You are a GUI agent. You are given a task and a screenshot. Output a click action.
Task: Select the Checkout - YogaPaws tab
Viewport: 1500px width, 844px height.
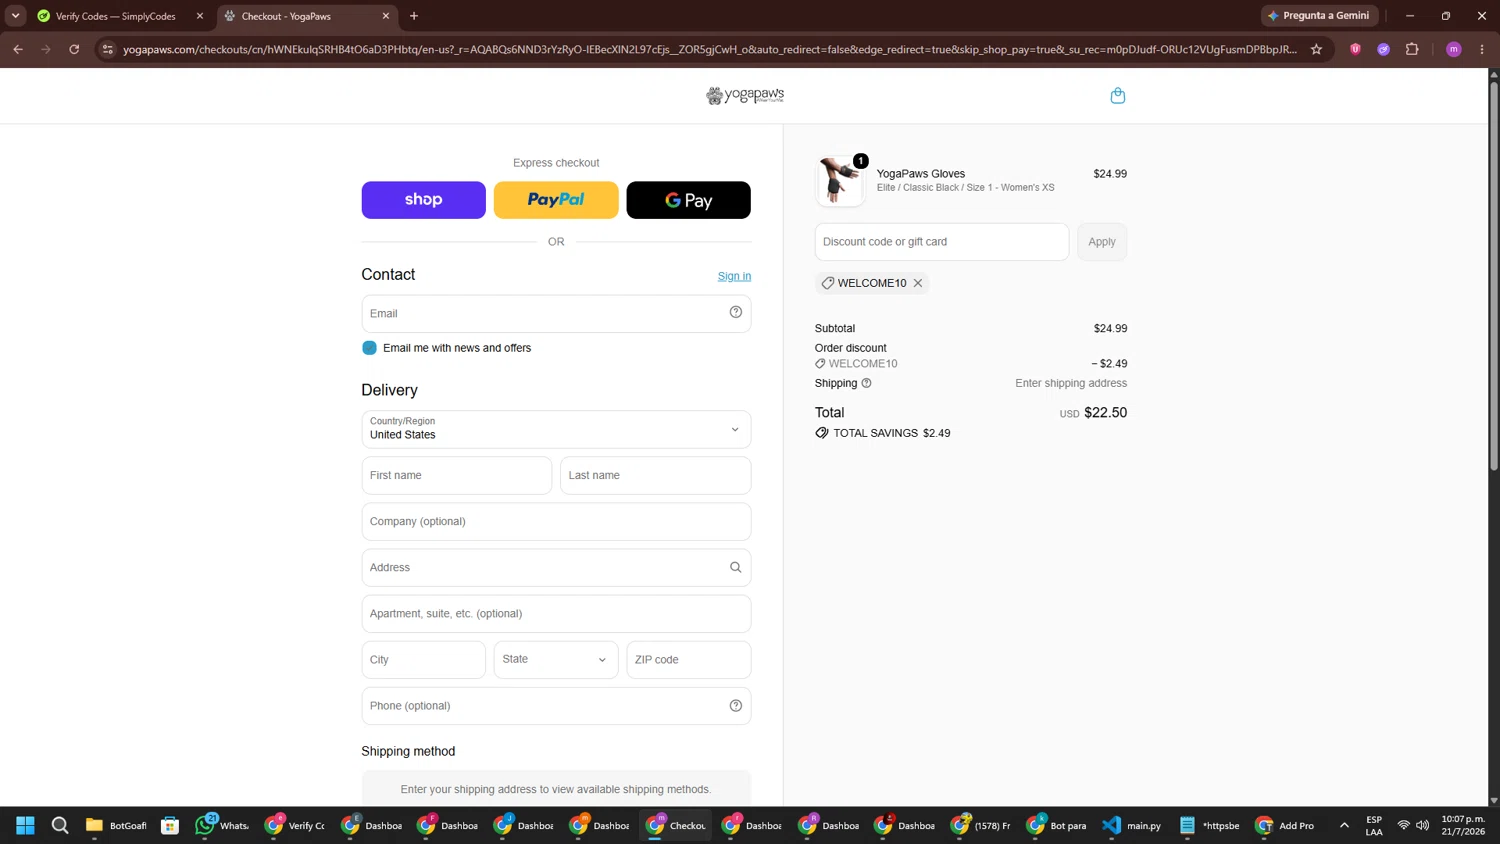(x=306, y=16)
